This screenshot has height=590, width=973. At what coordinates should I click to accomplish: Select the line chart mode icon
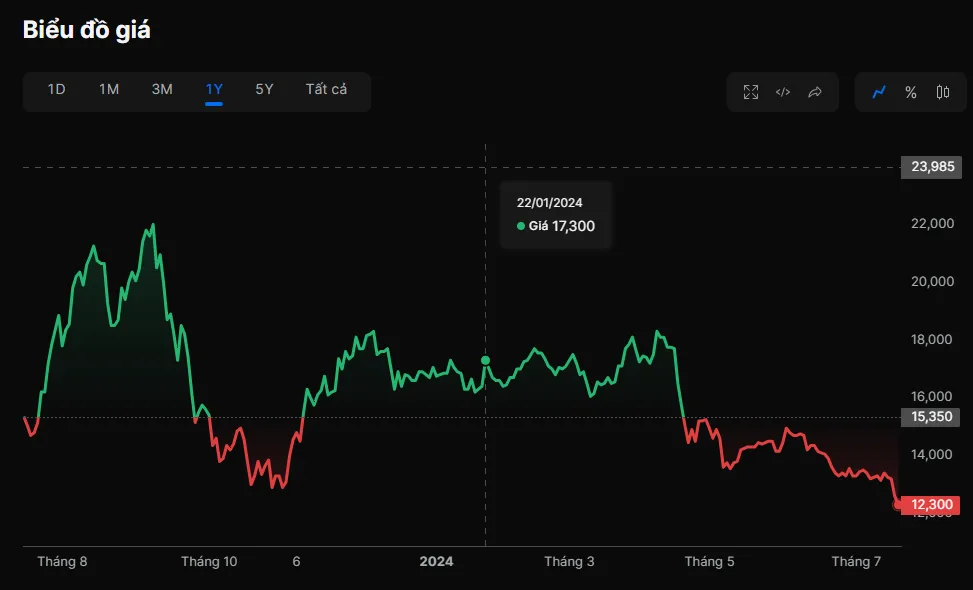click(879, 92)
